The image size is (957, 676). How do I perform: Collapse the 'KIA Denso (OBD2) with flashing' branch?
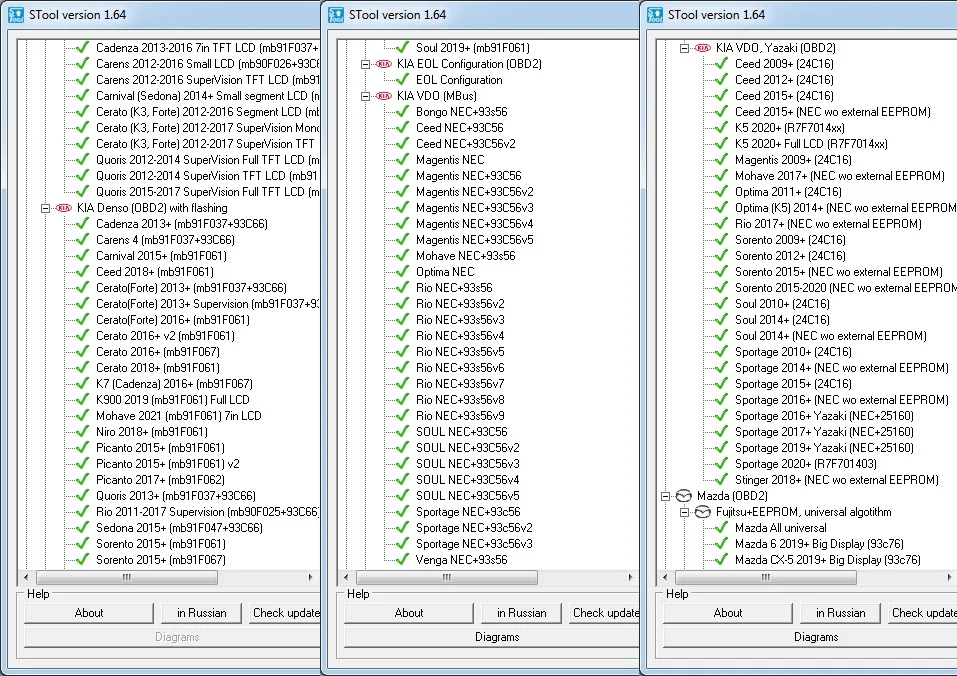tap(45, 208)
